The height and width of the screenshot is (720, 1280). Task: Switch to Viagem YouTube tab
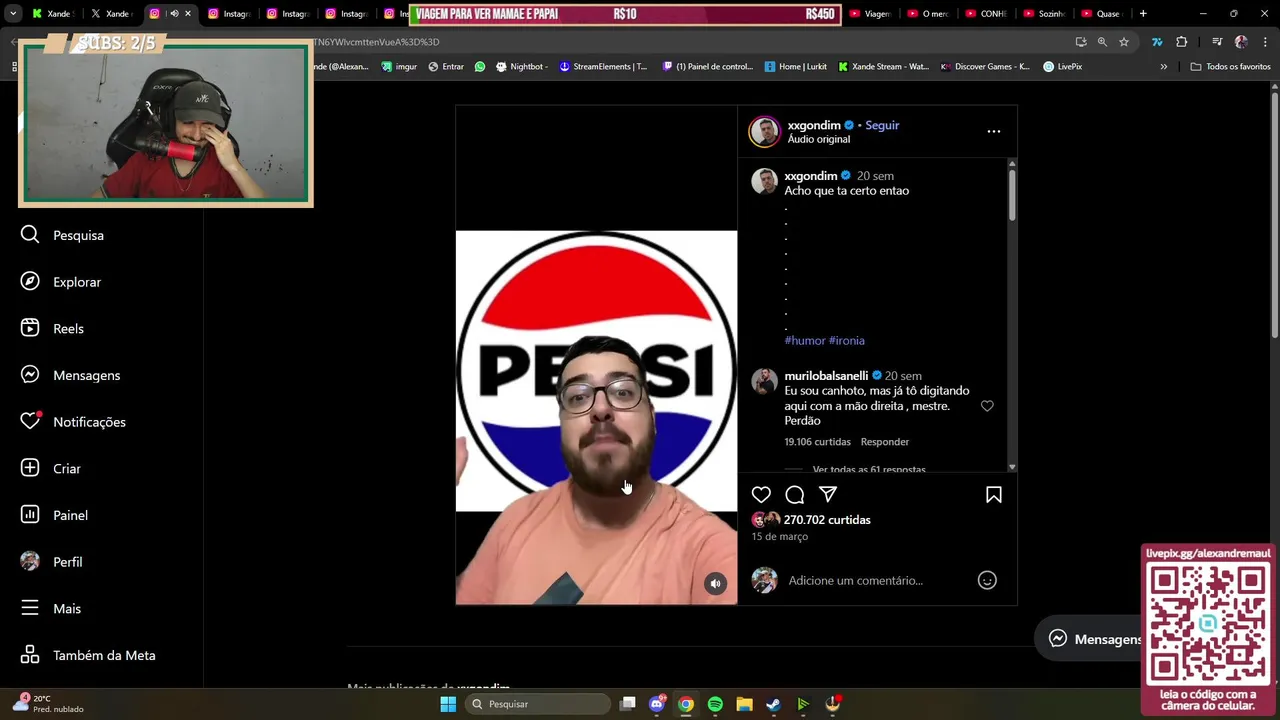[x=870, y=14]
